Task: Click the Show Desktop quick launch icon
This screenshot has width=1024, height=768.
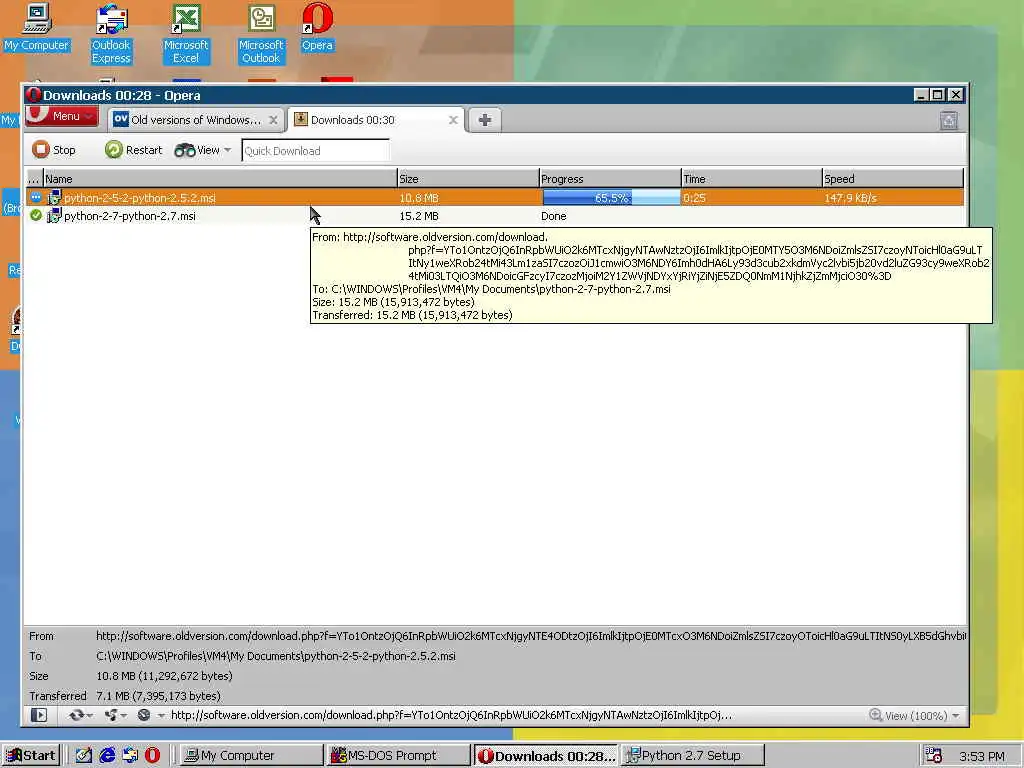Action: point(83,756)
